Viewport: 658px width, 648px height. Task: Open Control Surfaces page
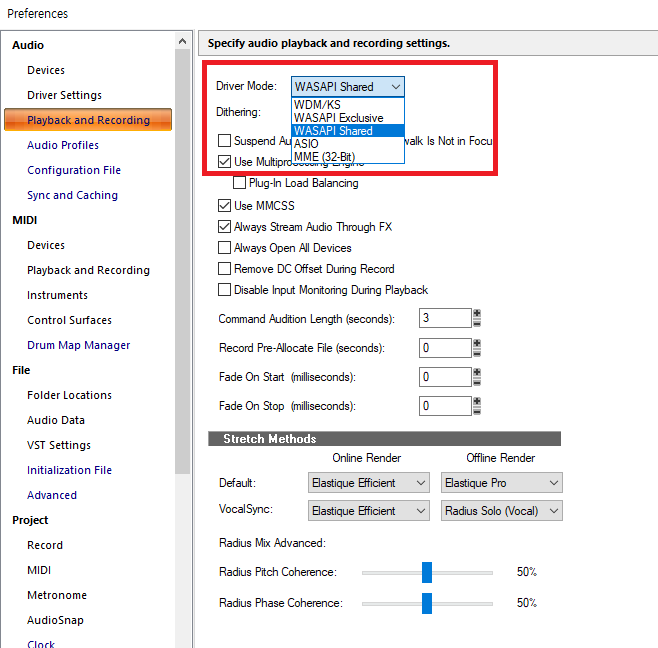coord(69,320)
